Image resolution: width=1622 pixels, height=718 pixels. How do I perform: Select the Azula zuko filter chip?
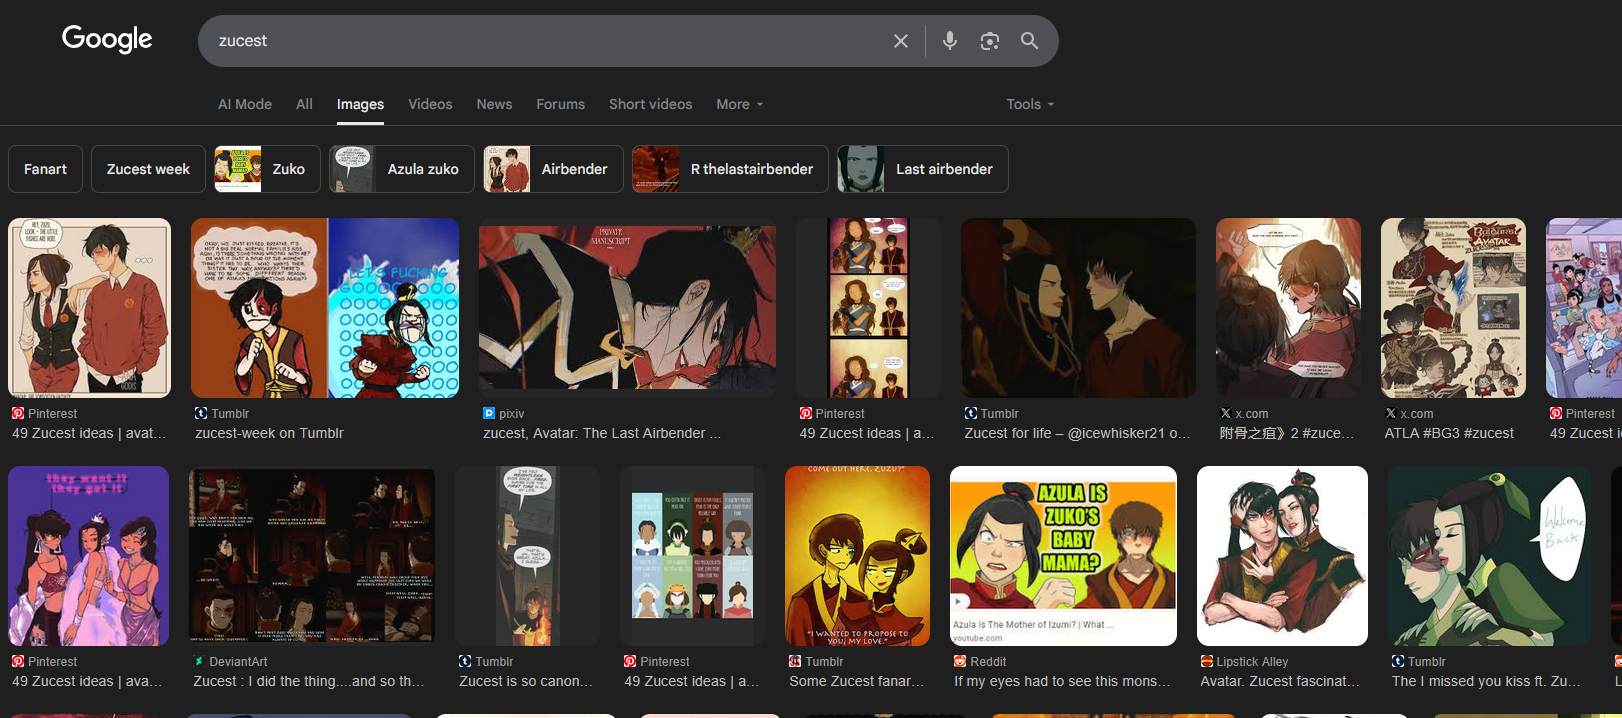tap(402, 169)
